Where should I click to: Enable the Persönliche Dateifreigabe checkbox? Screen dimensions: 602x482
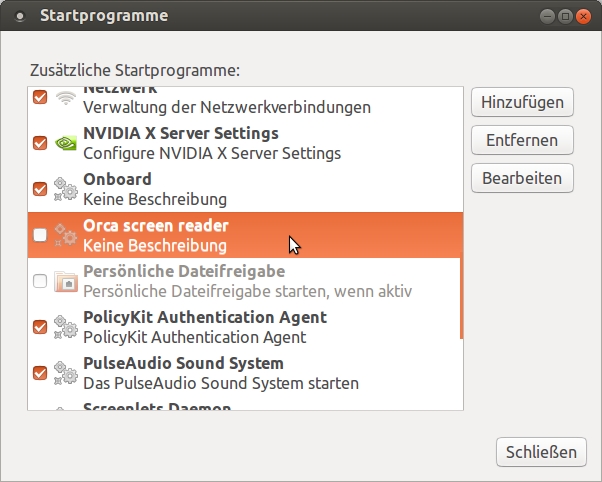[x=40, y=281]
